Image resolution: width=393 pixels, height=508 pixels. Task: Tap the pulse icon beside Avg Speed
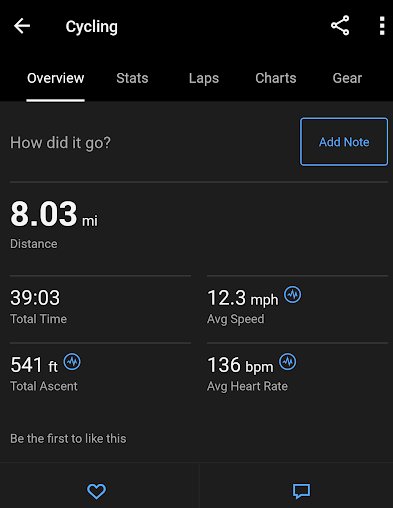[x=292, y=294]
